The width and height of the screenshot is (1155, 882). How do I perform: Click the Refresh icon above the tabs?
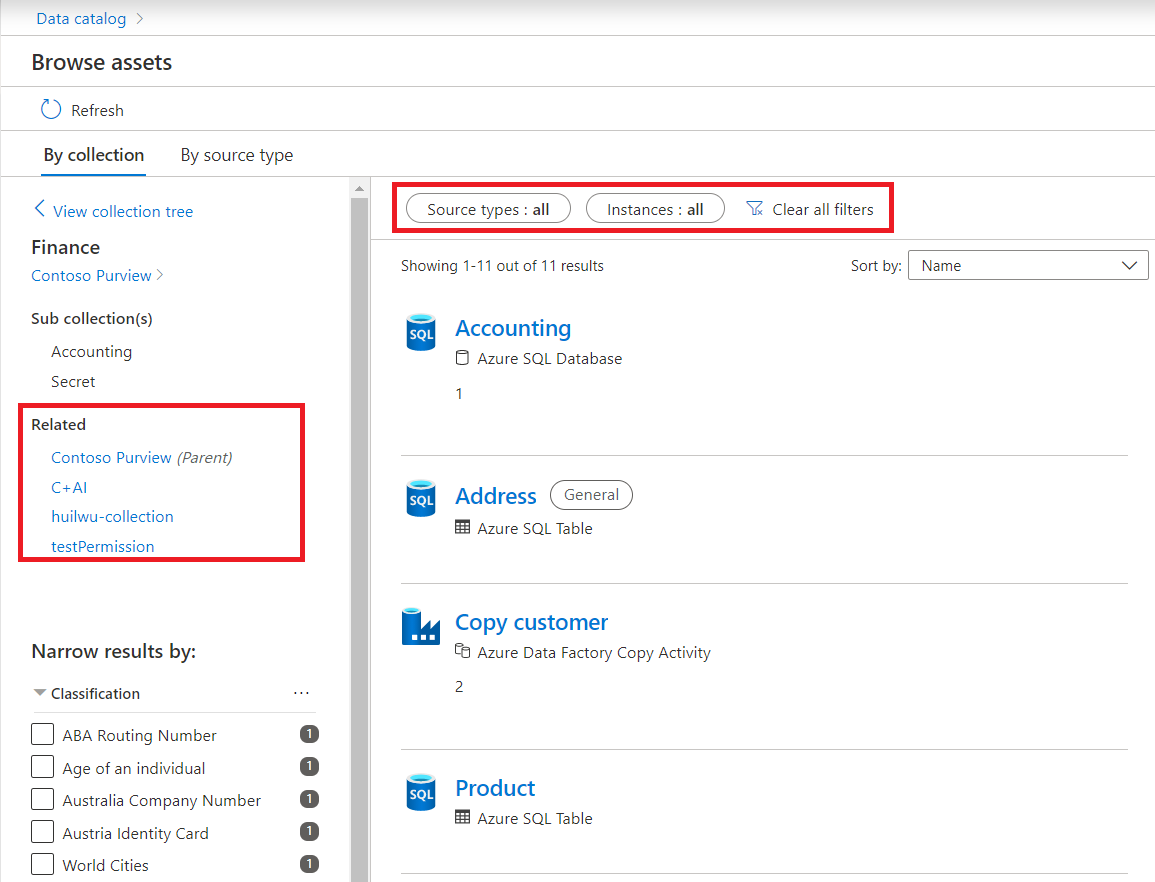[x=51, y=109]
